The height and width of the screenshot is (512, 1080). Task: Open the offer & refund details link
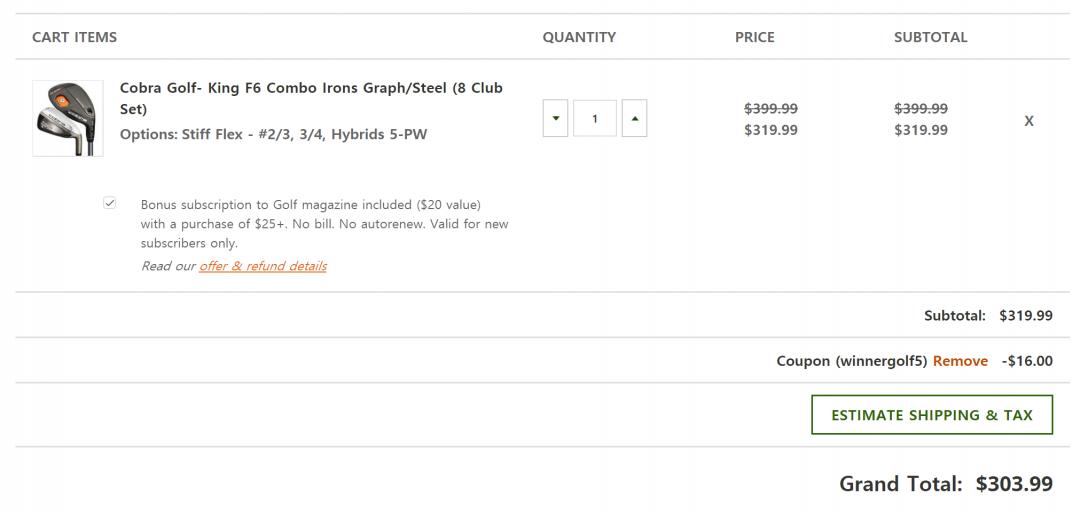tap(263, 266)
